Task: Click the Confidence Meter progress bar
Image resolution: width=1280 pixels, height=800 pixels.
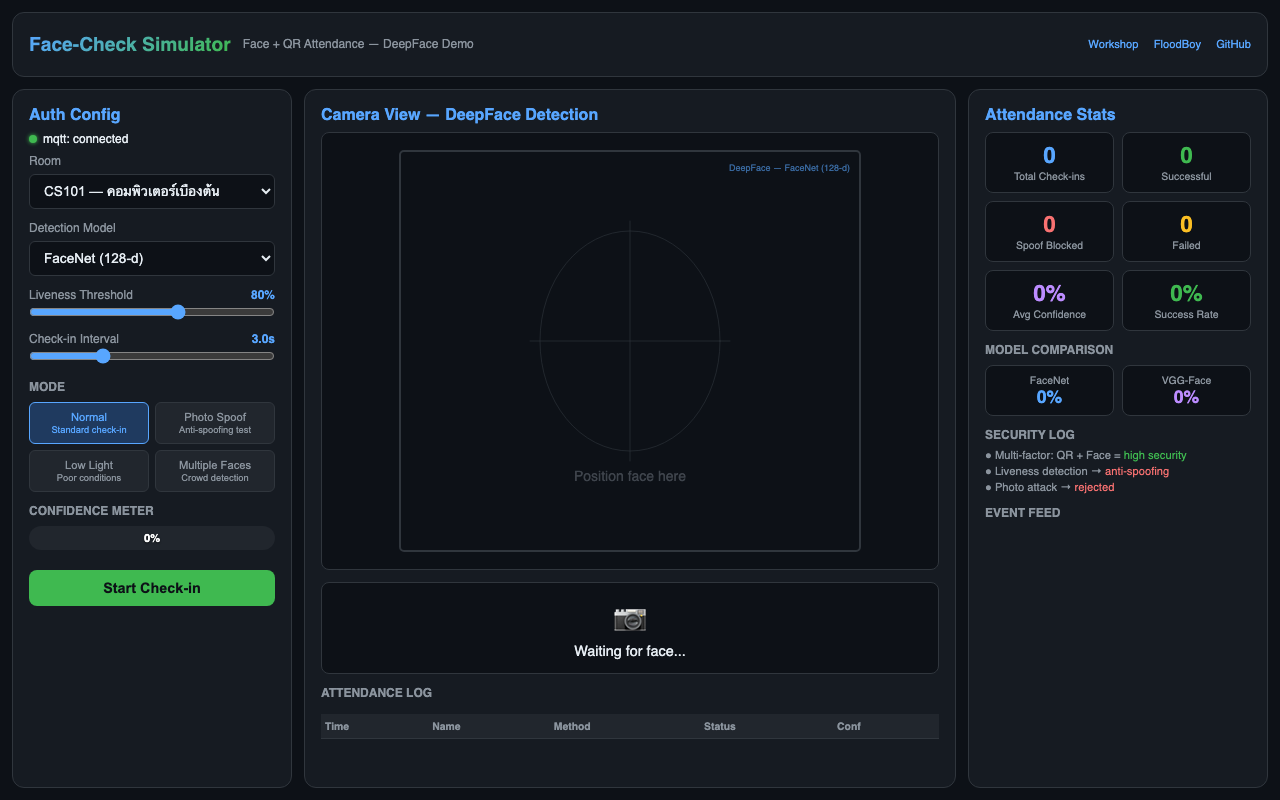Action: [152, 538]
